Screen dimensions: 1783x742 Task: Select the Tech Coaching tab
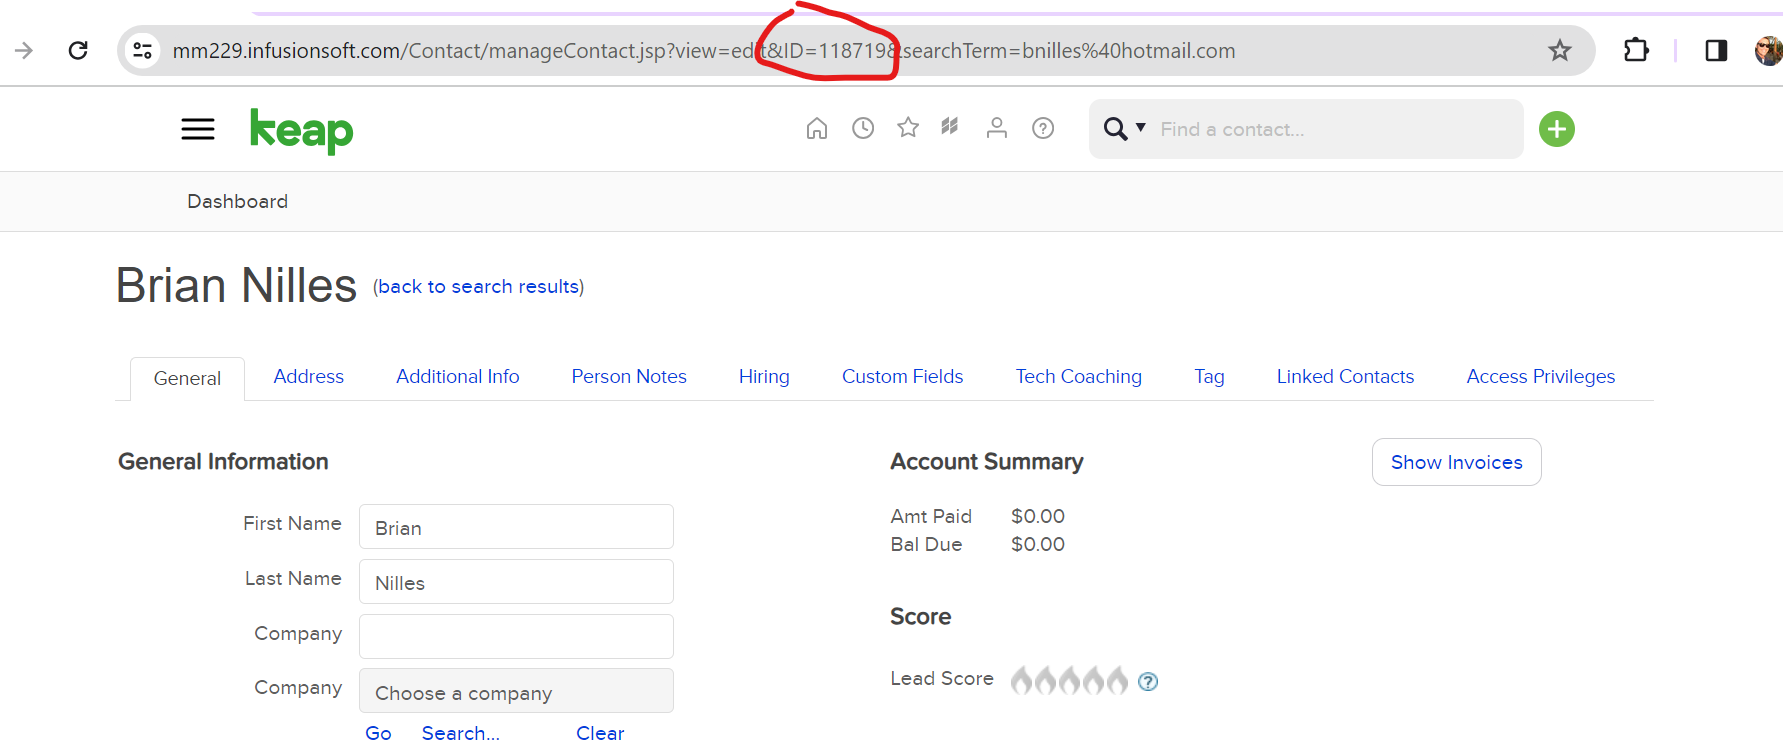pos(1078,377)
